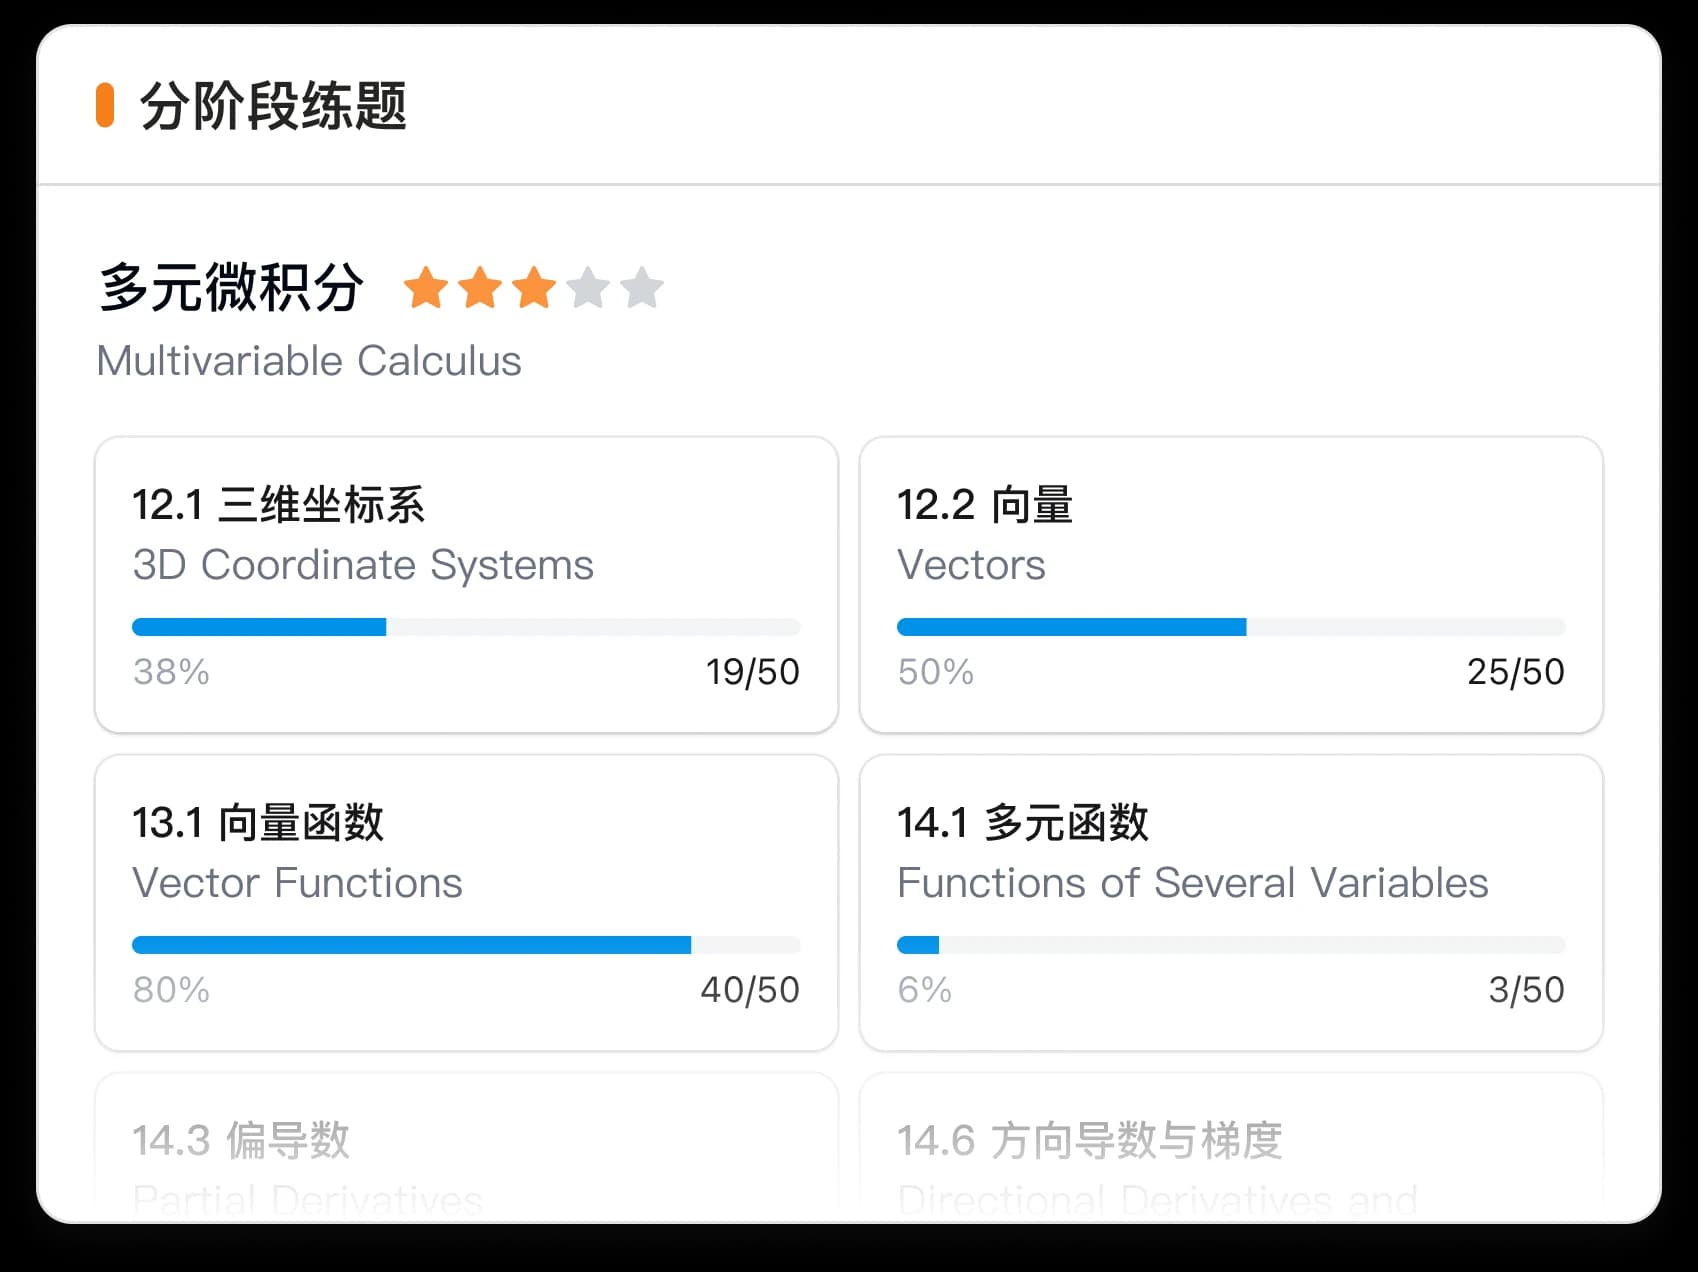Click the 3D Coordinate Systems progress bar
1698x1272 pixels.
coord(466,627)
